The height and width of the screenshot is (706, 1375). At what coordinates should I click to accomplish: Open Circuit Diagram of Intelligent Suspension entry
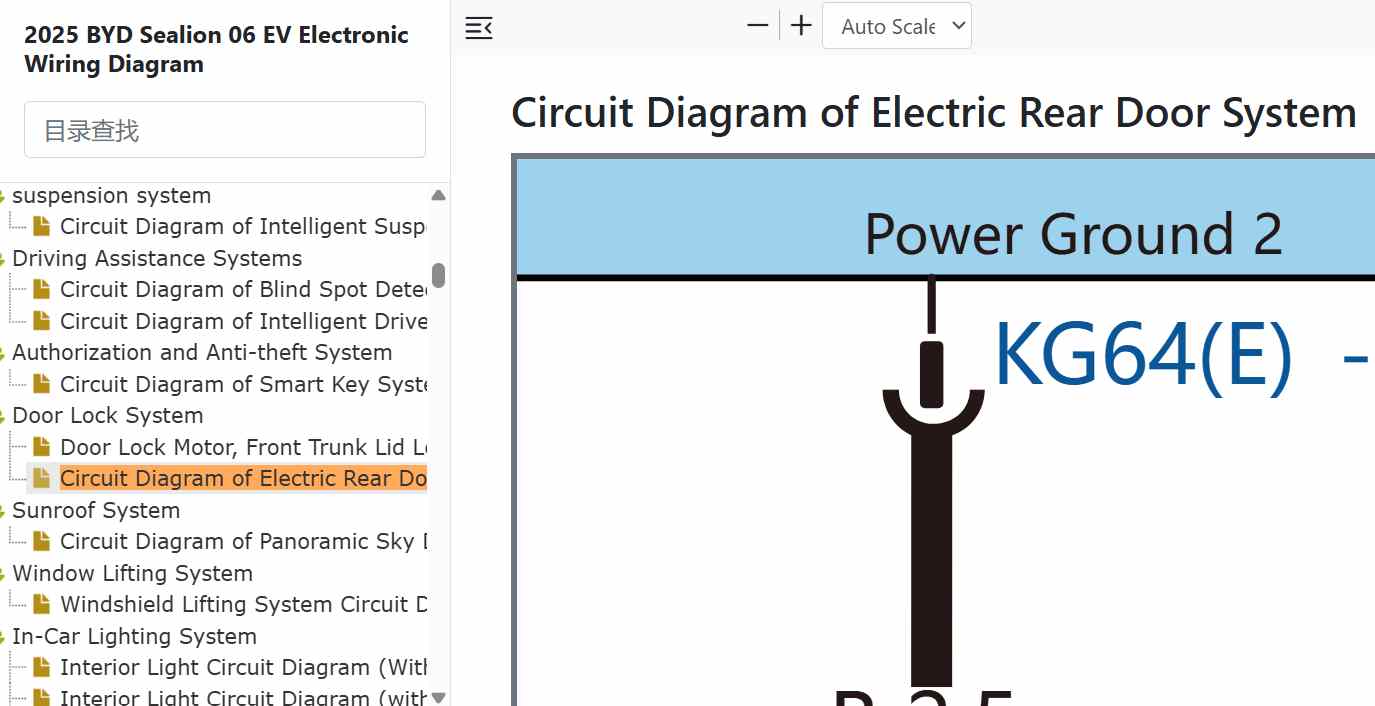[244, 226]
